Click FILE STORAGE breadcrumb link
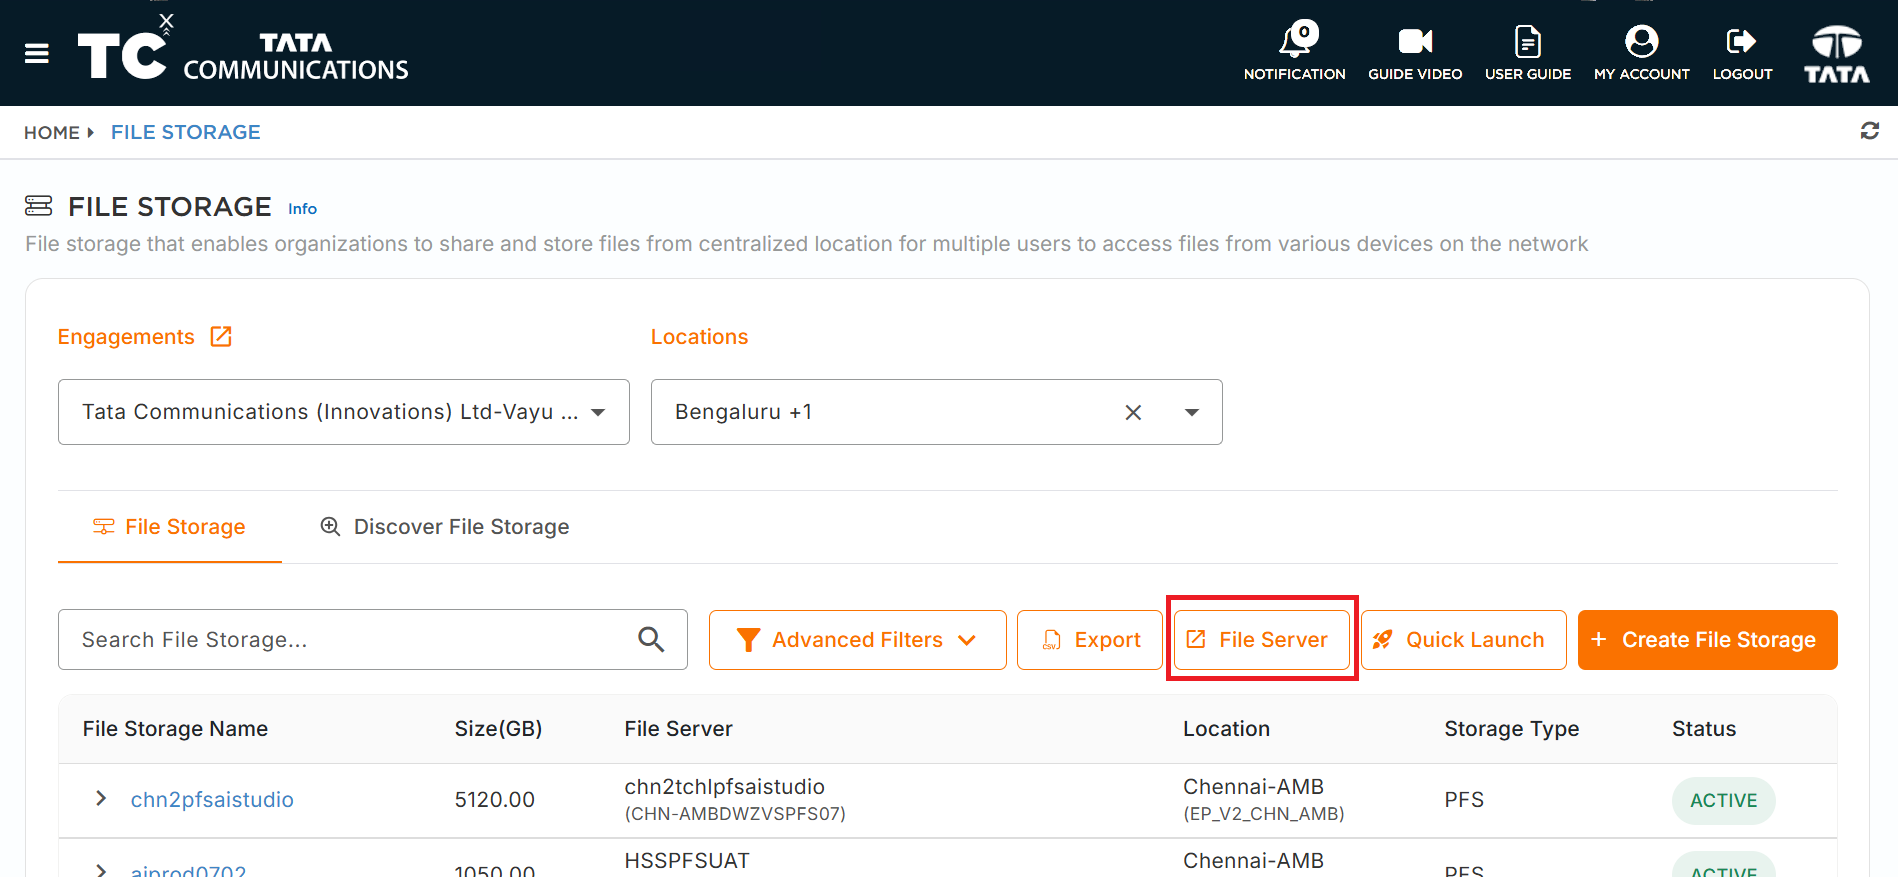 pyautogui.click(x=186, y=132)
